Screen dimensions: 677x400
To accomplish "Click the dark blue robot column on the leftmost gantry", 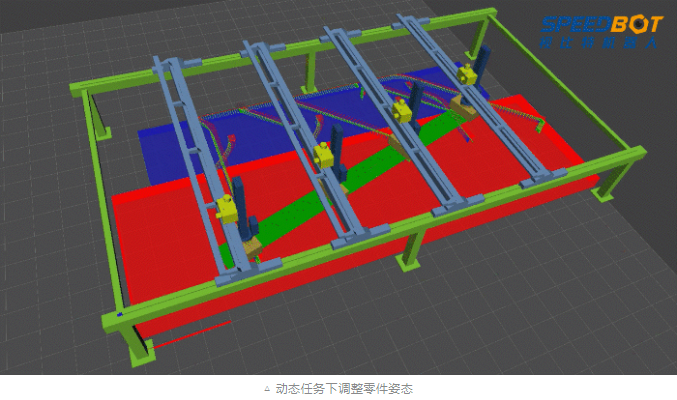I will 241,200.
